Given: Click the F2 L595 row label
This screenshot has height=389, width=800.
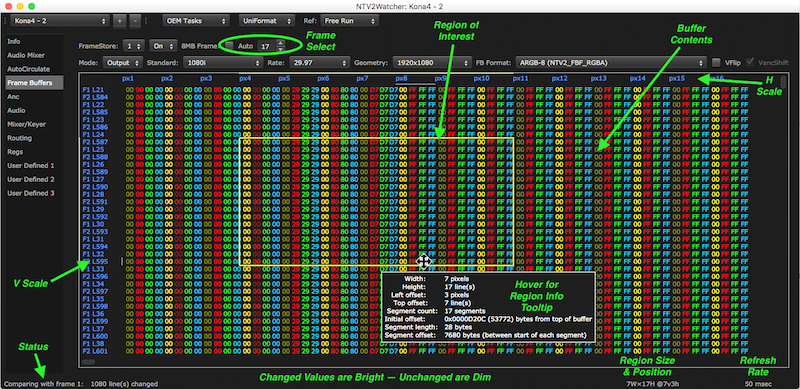Looking at the screenshot, I should [95, 261].
